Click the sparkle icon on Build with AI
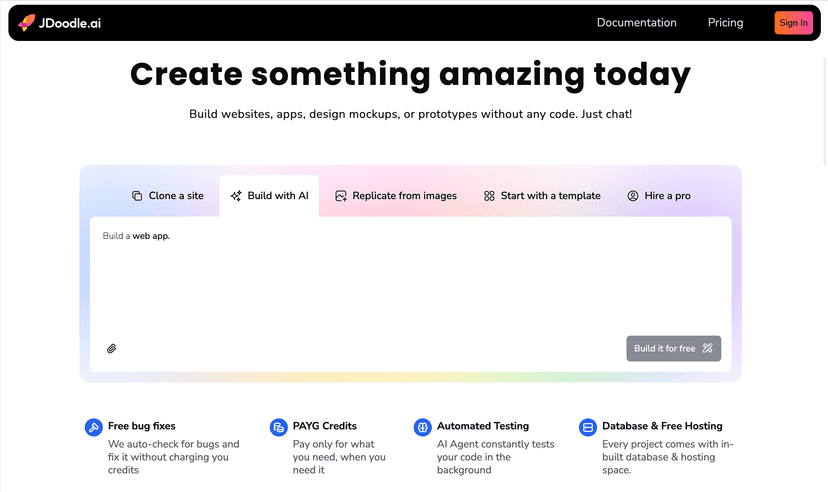828x492 pixels. pos(236,196)
